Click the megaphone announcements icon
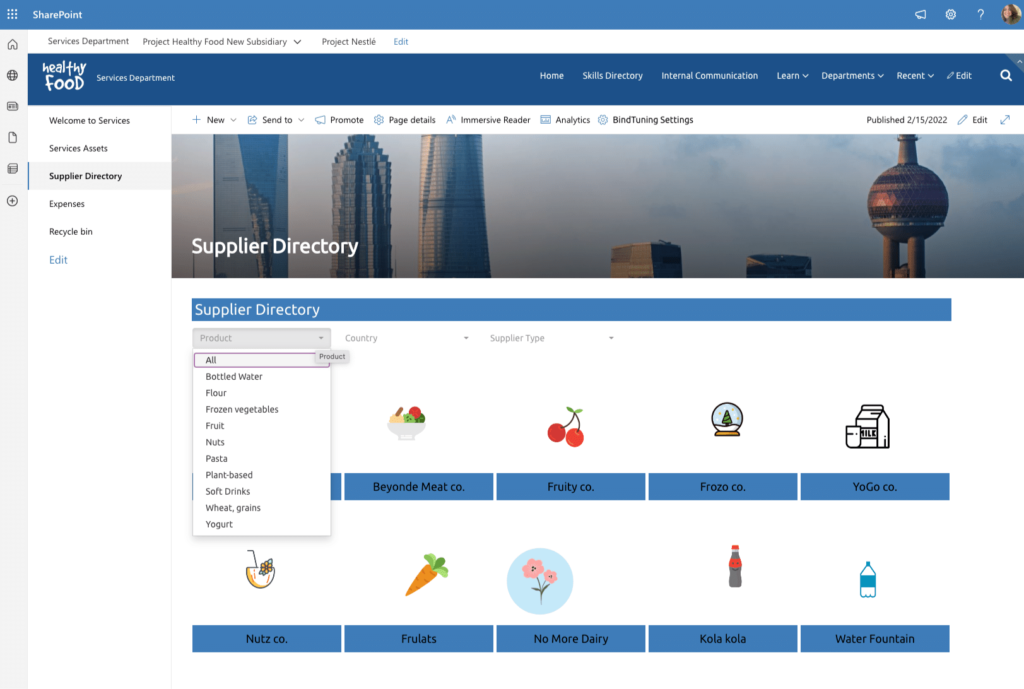The width and height of the screenshot is (1024, 689). pos(920,14)
